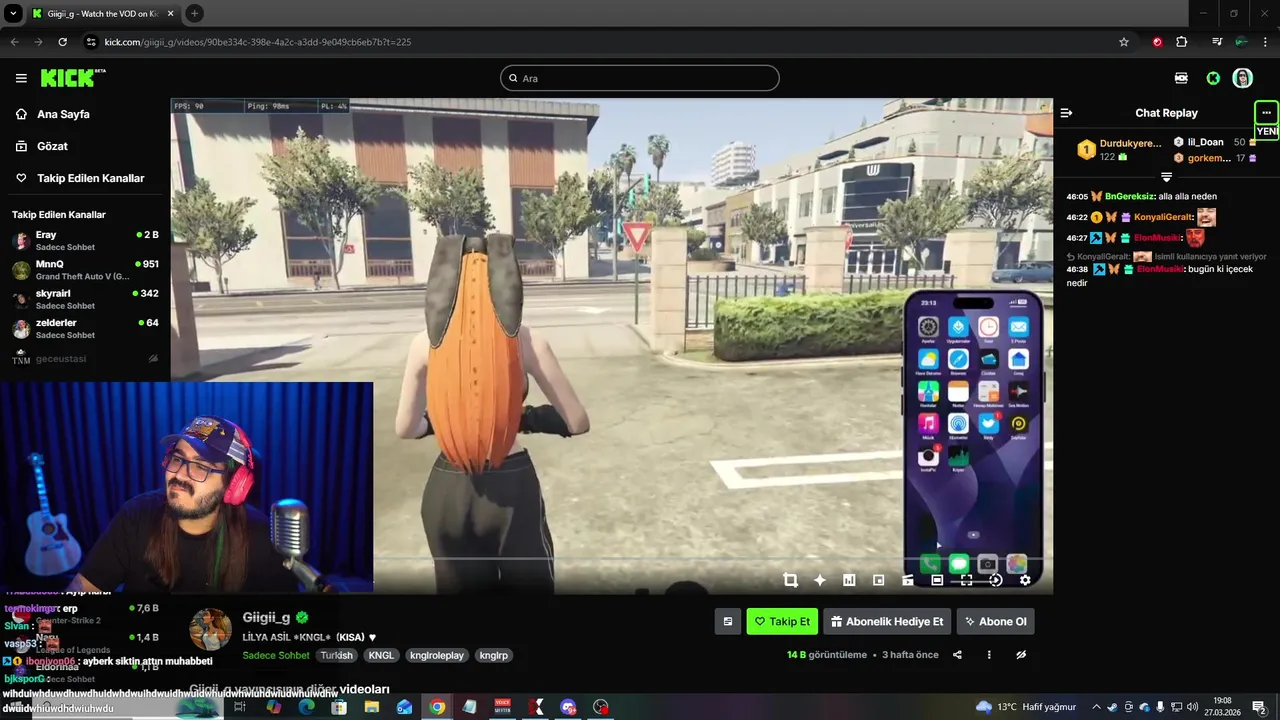1280x720 pixels.
Task: Open chat replay options three-dot menu
Action: point(1266,112)
